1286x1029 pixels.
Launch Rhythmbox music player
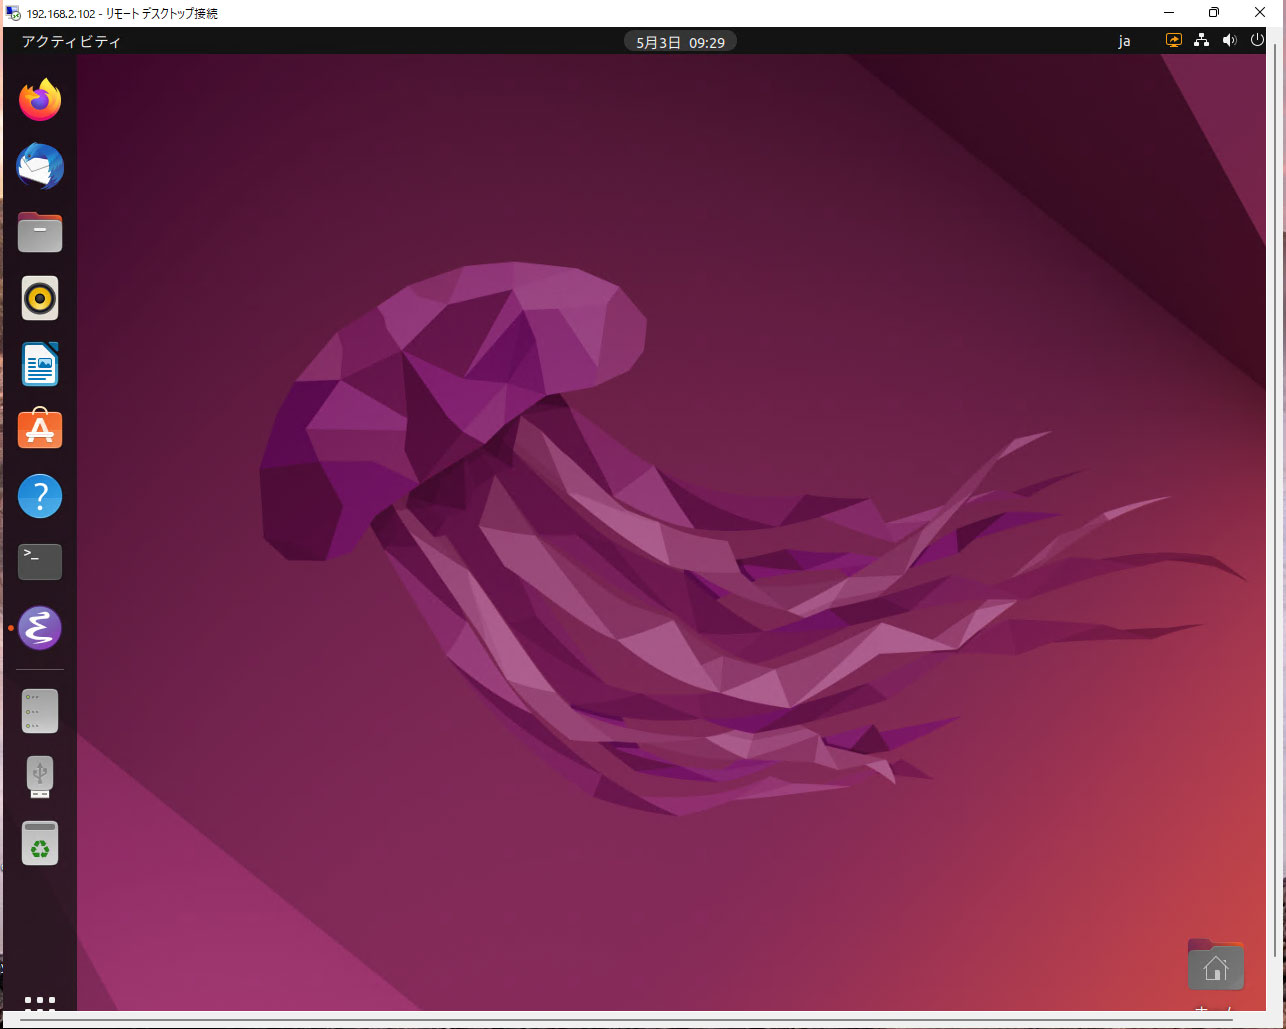click(x=40, y=298)
